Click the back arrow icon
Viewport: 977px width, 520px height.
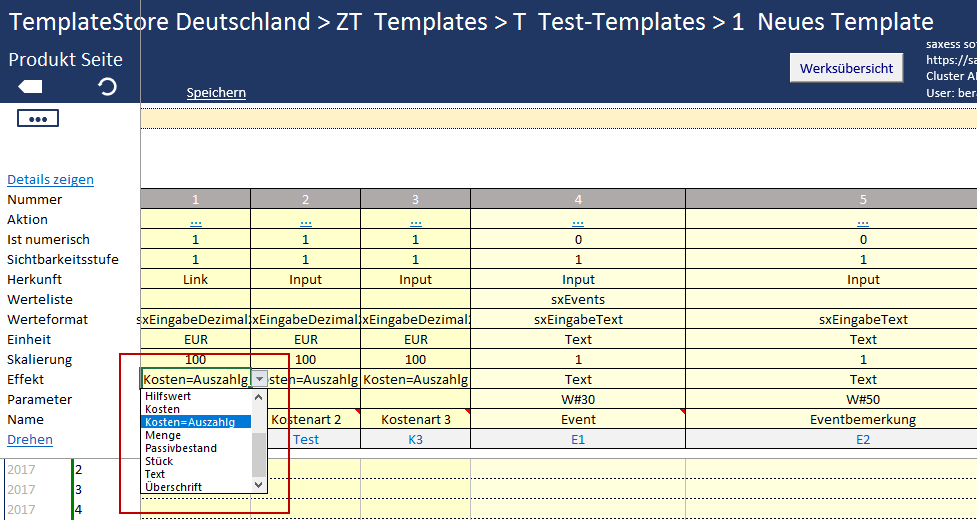[29, 88]
